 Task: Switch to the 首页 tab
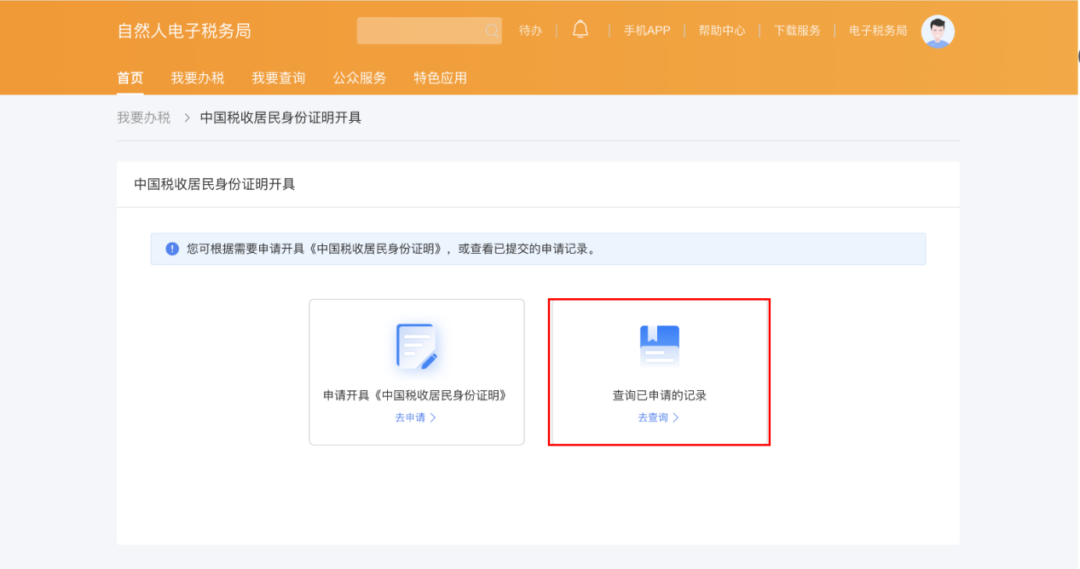(x=130, y=78)
